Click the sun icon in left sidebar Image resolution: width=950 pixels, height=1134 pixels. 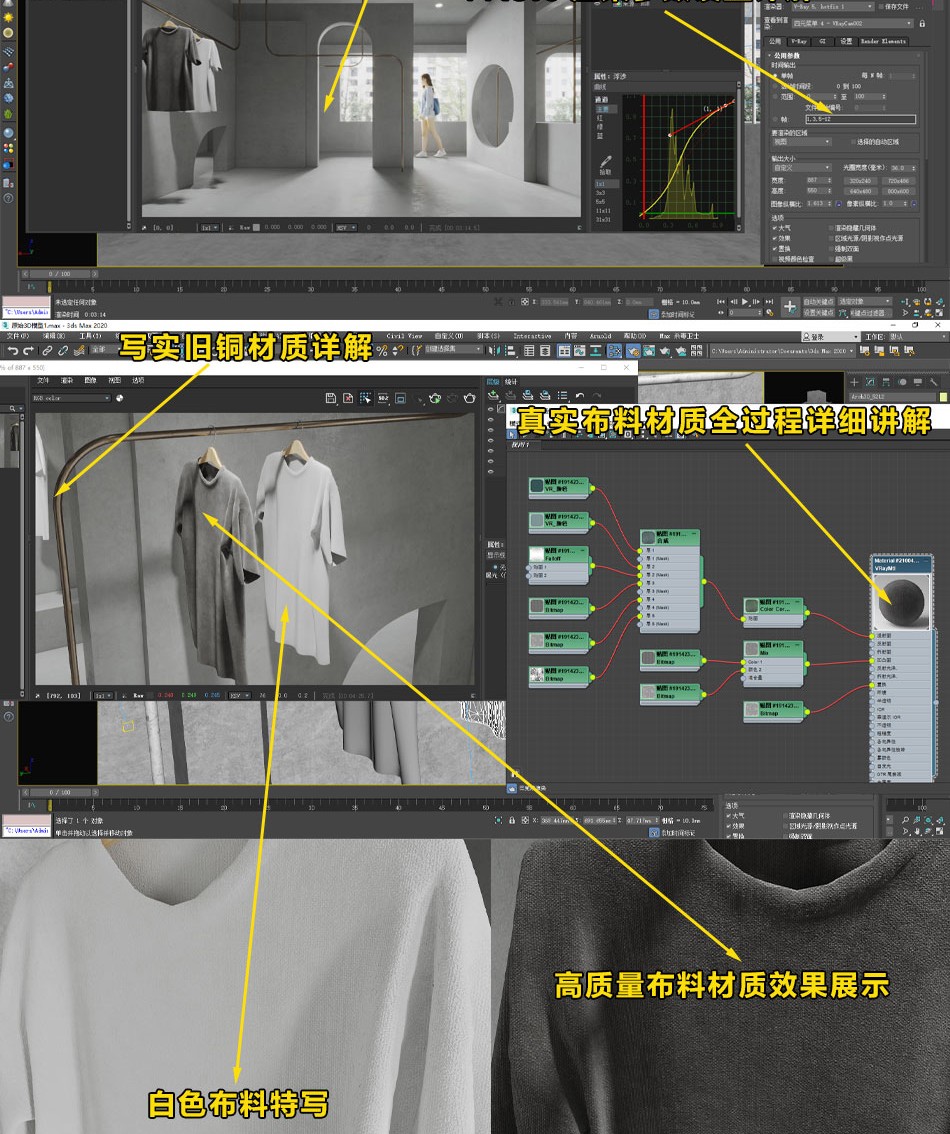8,15
